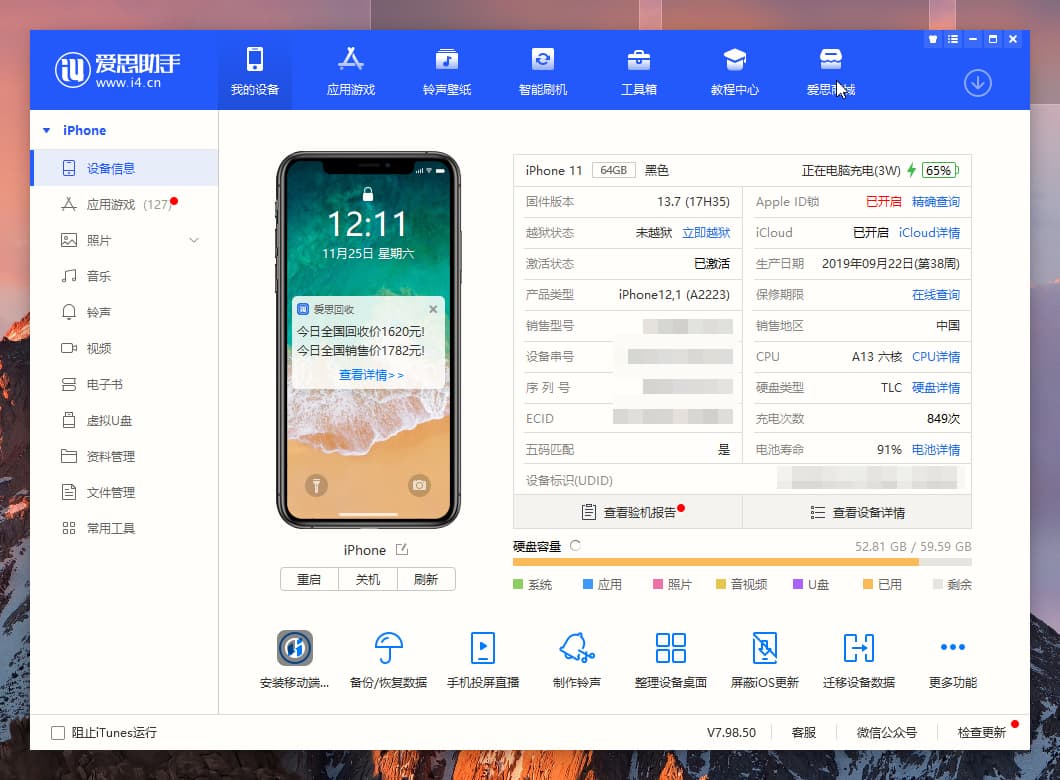Launch 手机投屏直播 screen mirroring icon
1060x780 pixels.
482,650
